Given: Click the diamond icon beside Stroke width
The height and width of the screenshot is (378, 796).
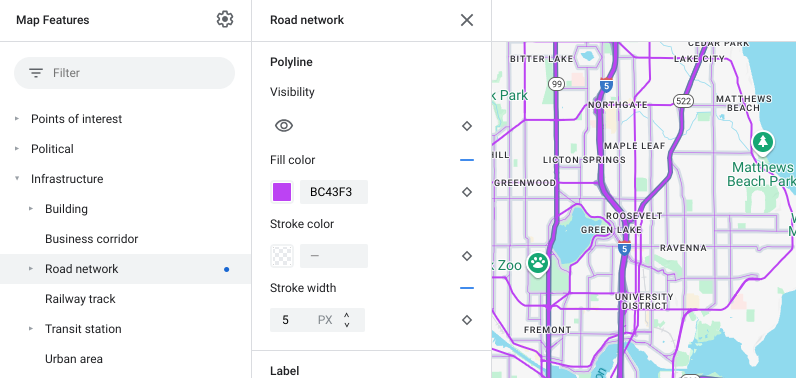Looking at the screenshot, I should 467,320.
